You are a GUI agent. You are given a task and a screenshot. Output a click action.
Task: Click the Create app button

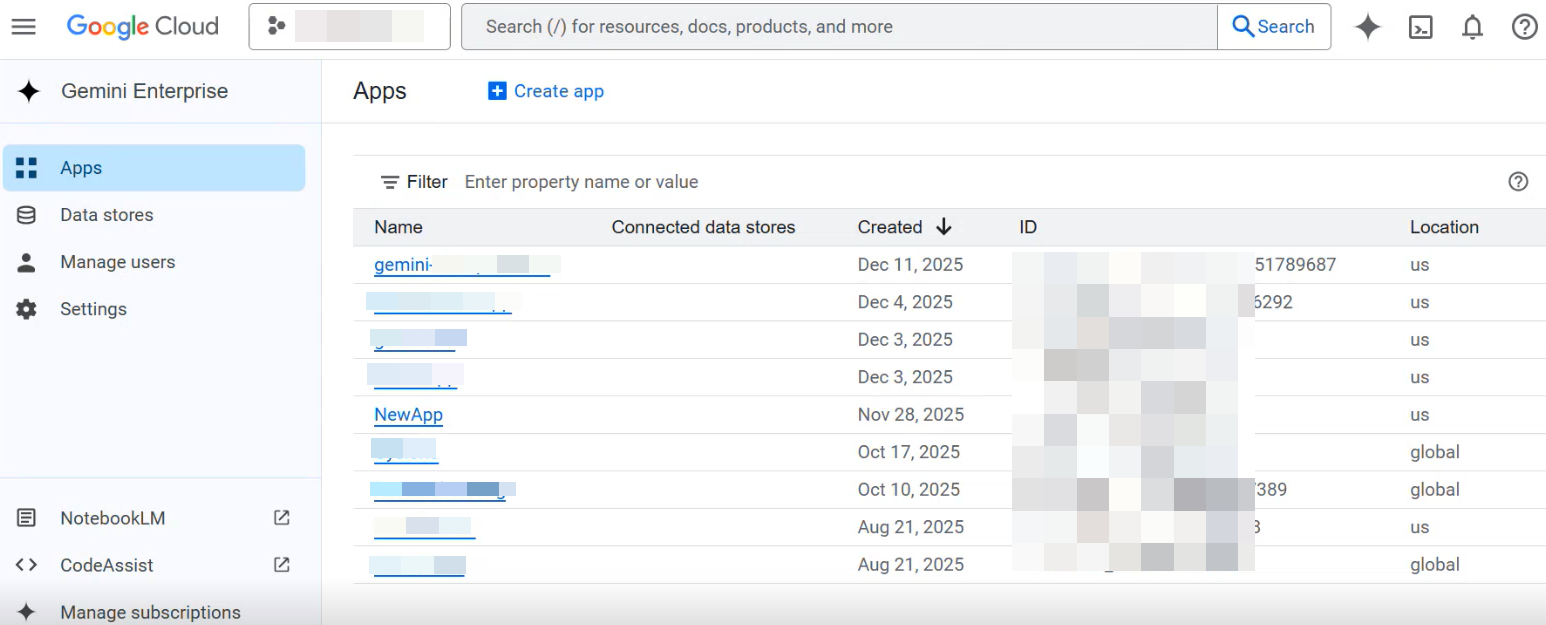click(546, 91)
